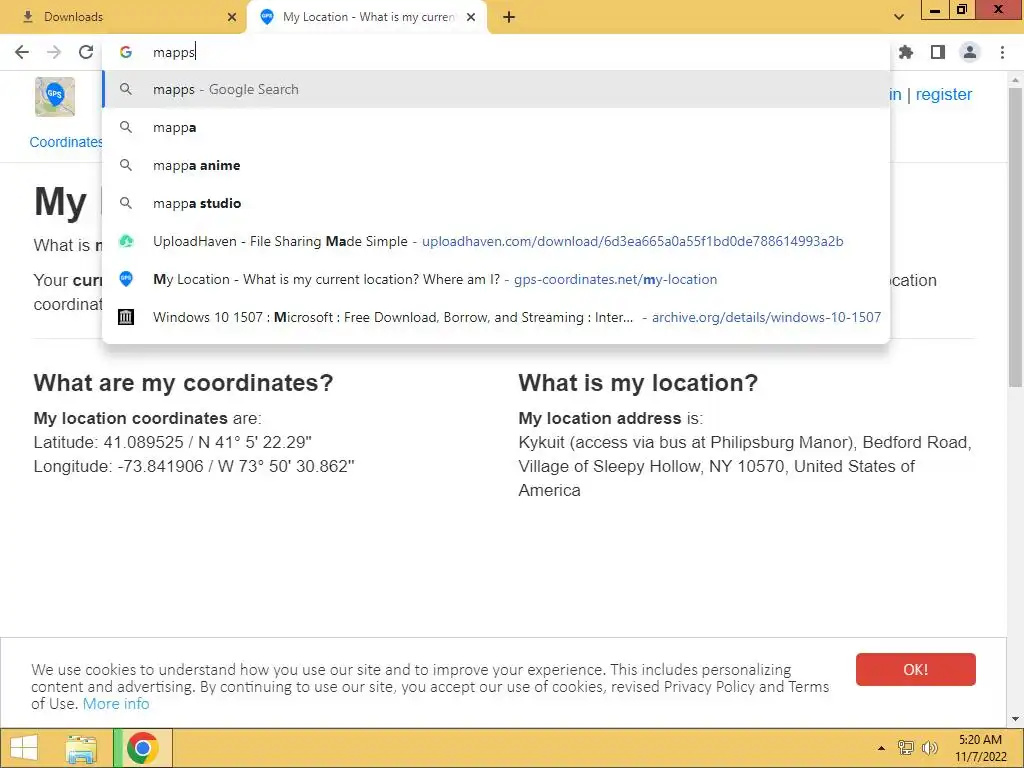Screen dimensions: 1024x768
Task: Open the 'More info' cookie link
Action: pos(116,703)
